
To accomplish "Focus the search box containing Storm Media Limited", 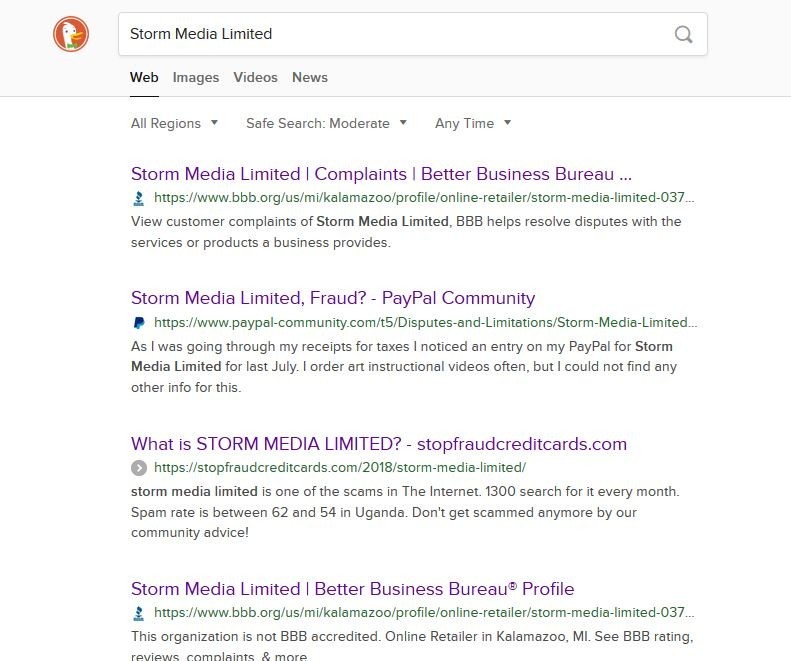I will pyautogui.click(x=413, y=34).
